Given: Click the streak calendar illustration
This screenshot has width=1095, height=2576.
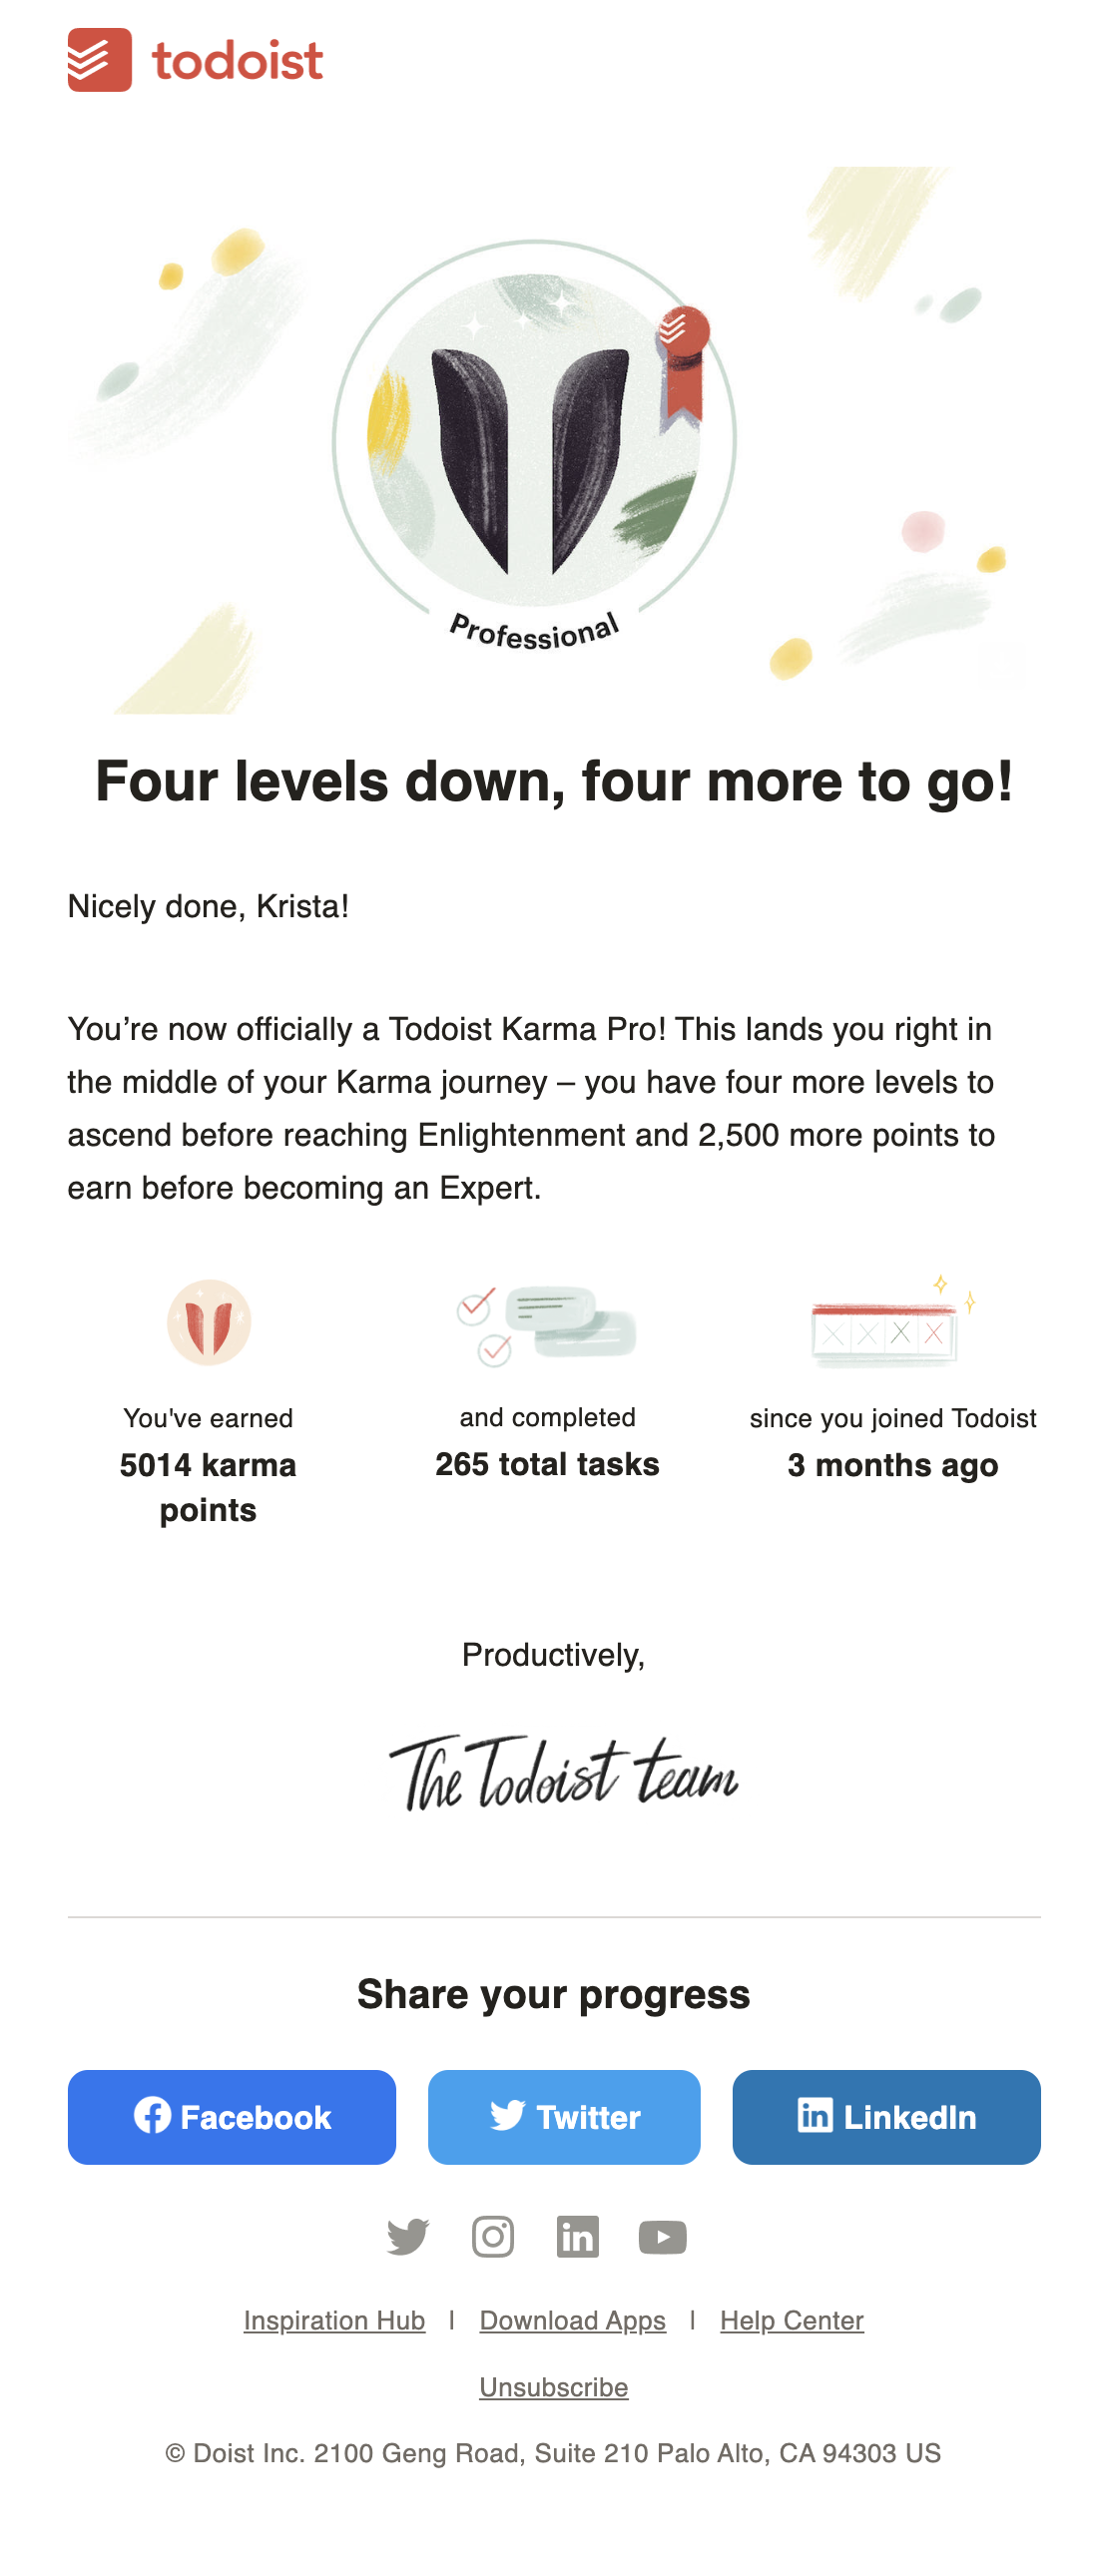Looking at the screenshot, I should tap(887, 1325).
